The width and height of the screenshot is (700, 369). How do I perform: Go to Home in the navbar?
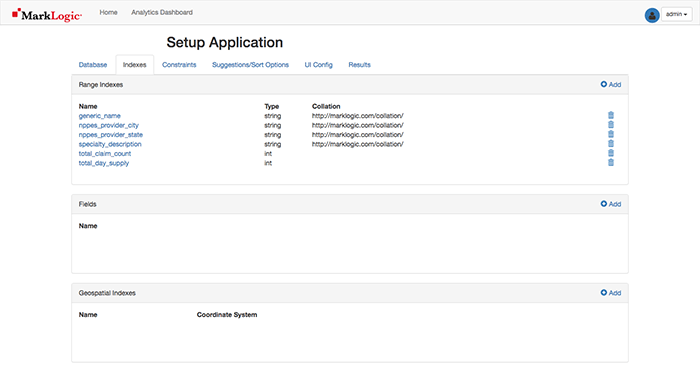point(108,12)
